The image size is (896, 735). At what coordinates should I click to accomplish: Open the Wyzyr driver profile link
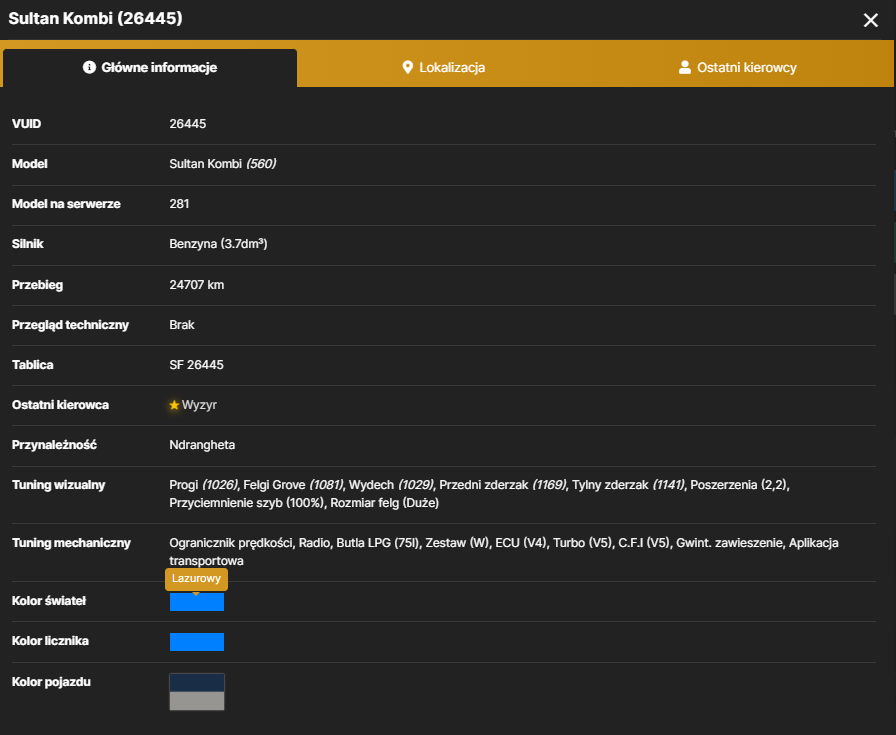pos(199,405)
